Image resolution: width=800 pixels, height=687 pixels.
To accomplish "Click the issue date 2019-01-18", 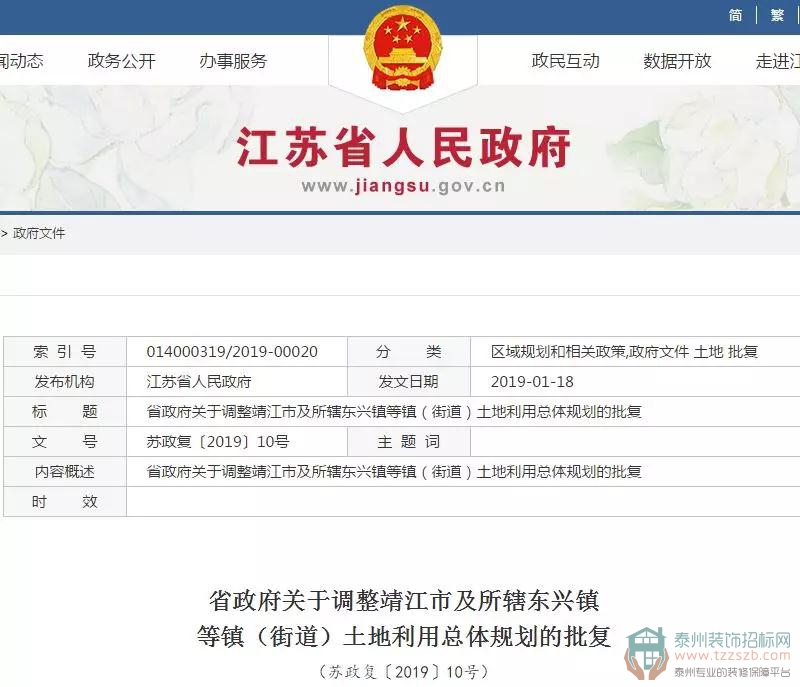I will 532,382.
